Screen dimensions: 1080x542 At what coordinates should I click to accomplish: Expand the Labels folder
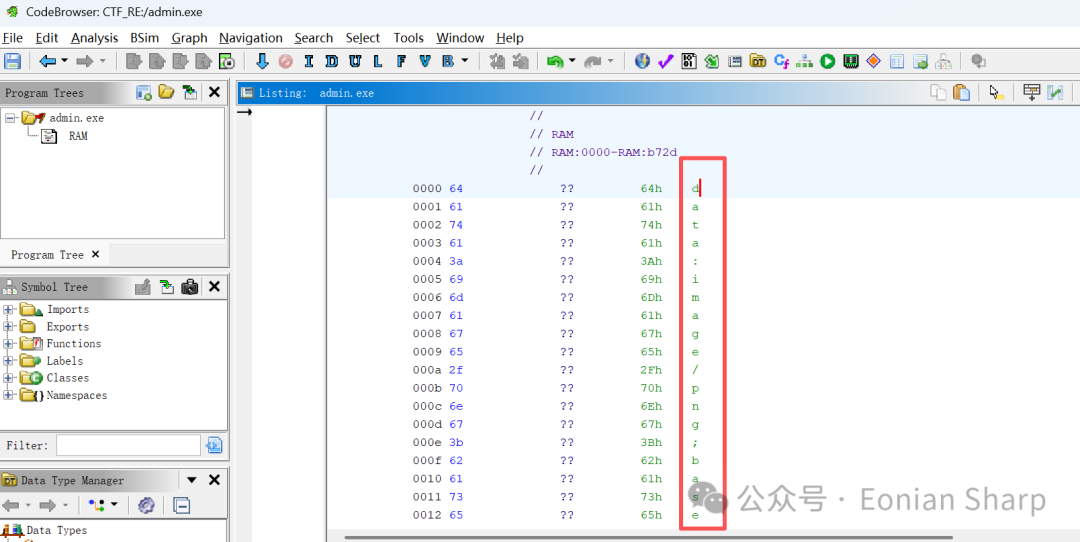coord(8,361)
